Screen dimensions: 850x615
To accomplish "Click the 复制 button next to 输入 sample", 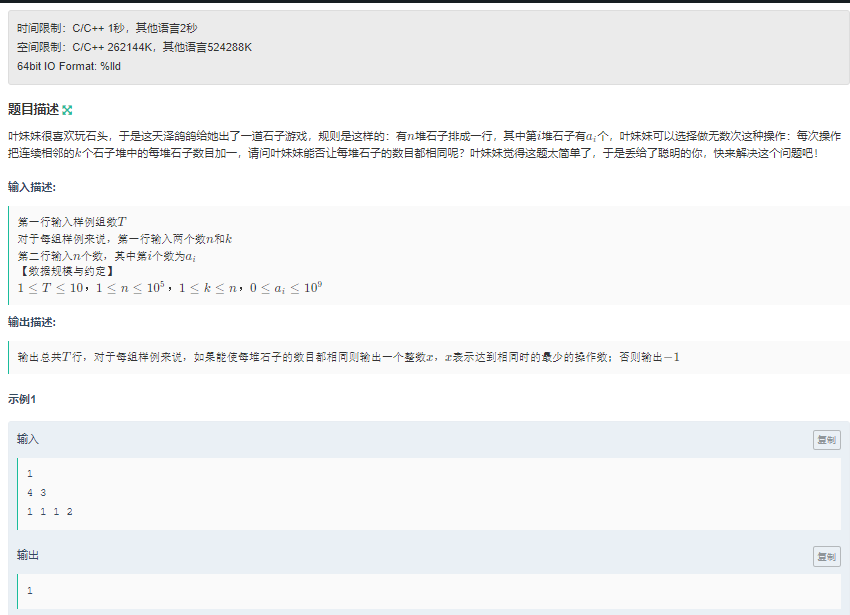I will [826, 439].
